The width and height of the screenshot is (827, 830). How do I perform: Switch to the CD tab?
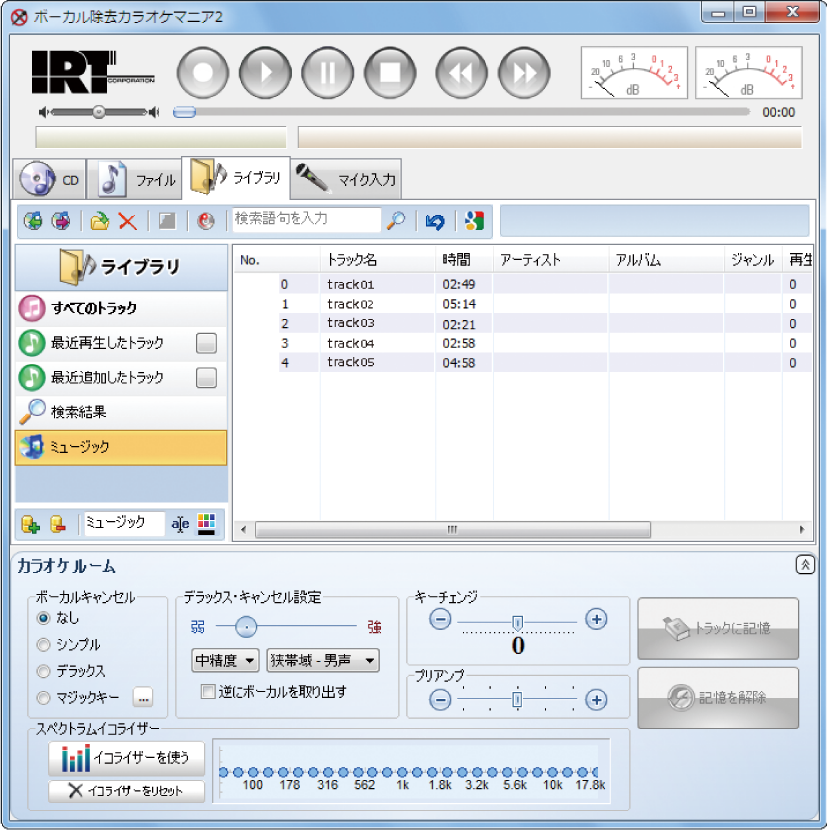pos(51,180)
